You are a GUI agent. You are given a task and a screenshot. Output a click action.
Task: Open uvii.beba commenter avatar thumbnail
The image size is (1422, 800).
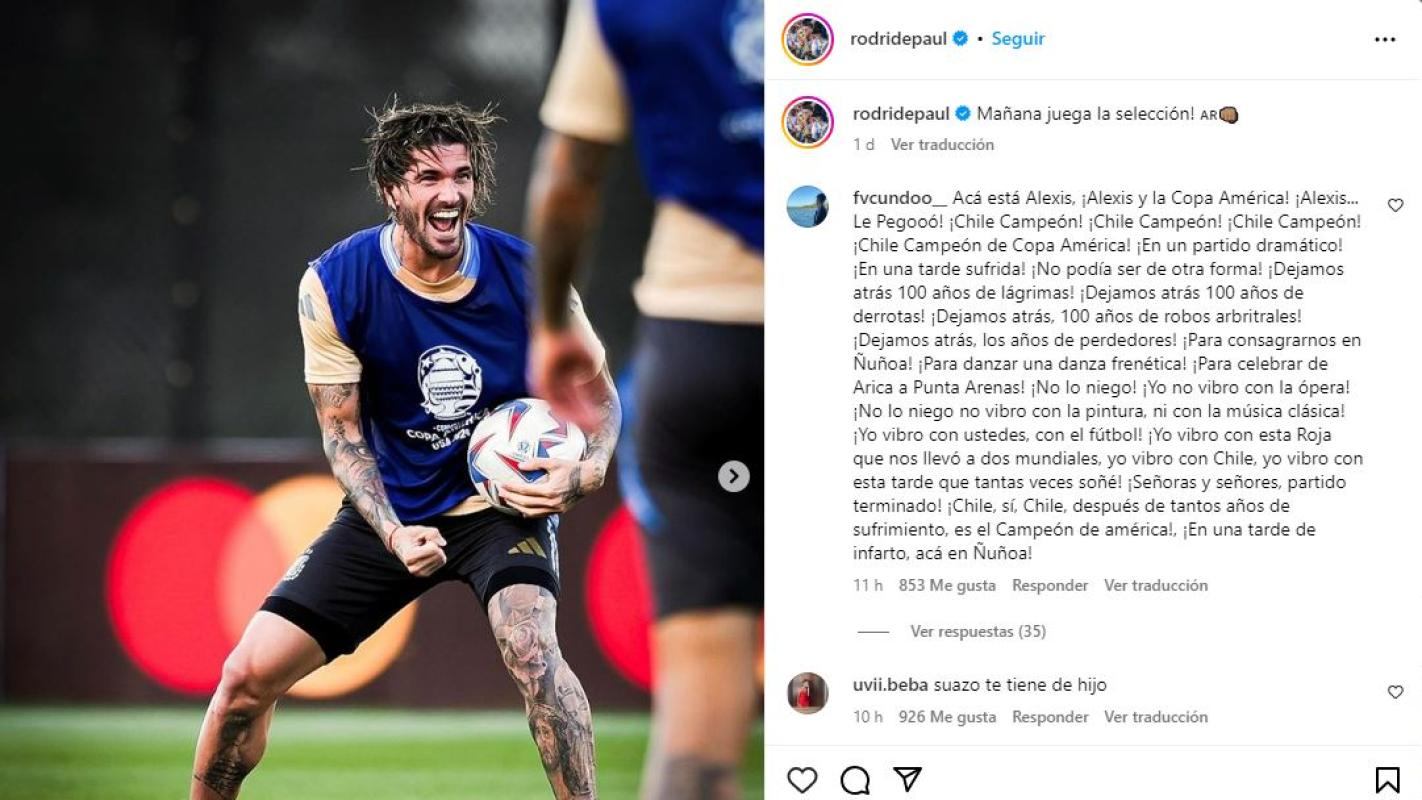(807, 693)
